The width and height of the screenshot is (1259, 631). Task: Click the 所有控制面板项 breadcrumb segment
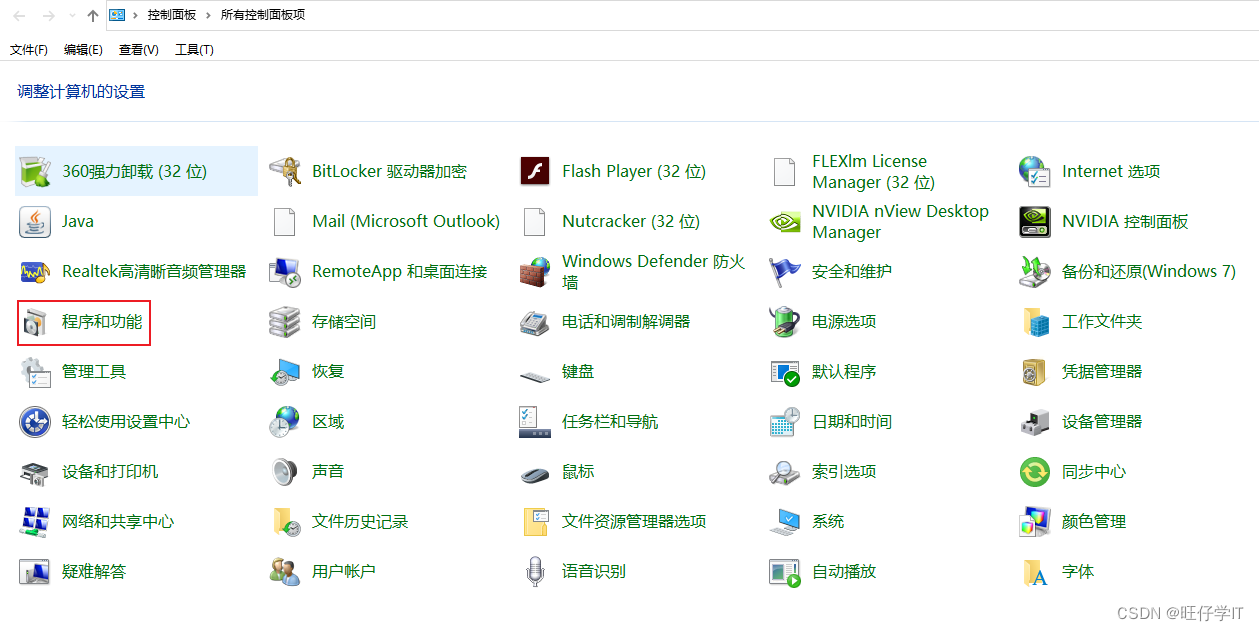coord(263,15)
